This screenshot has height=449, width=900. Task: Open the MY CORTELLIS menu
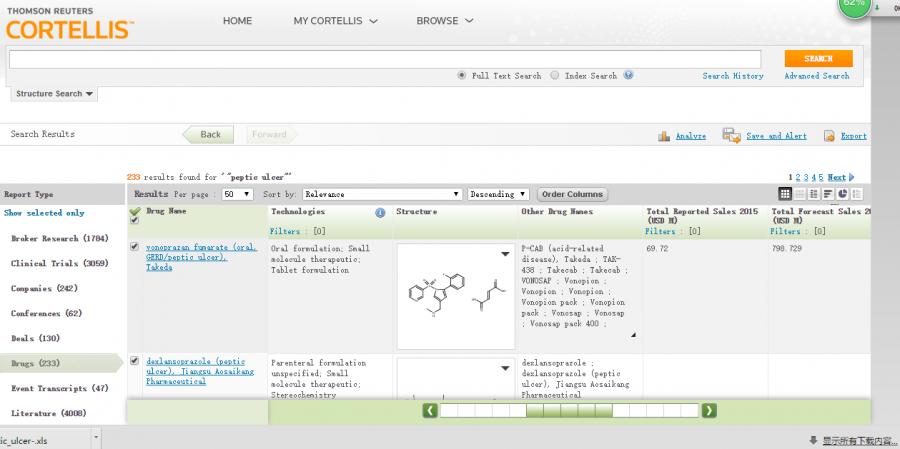click(336, 21)
